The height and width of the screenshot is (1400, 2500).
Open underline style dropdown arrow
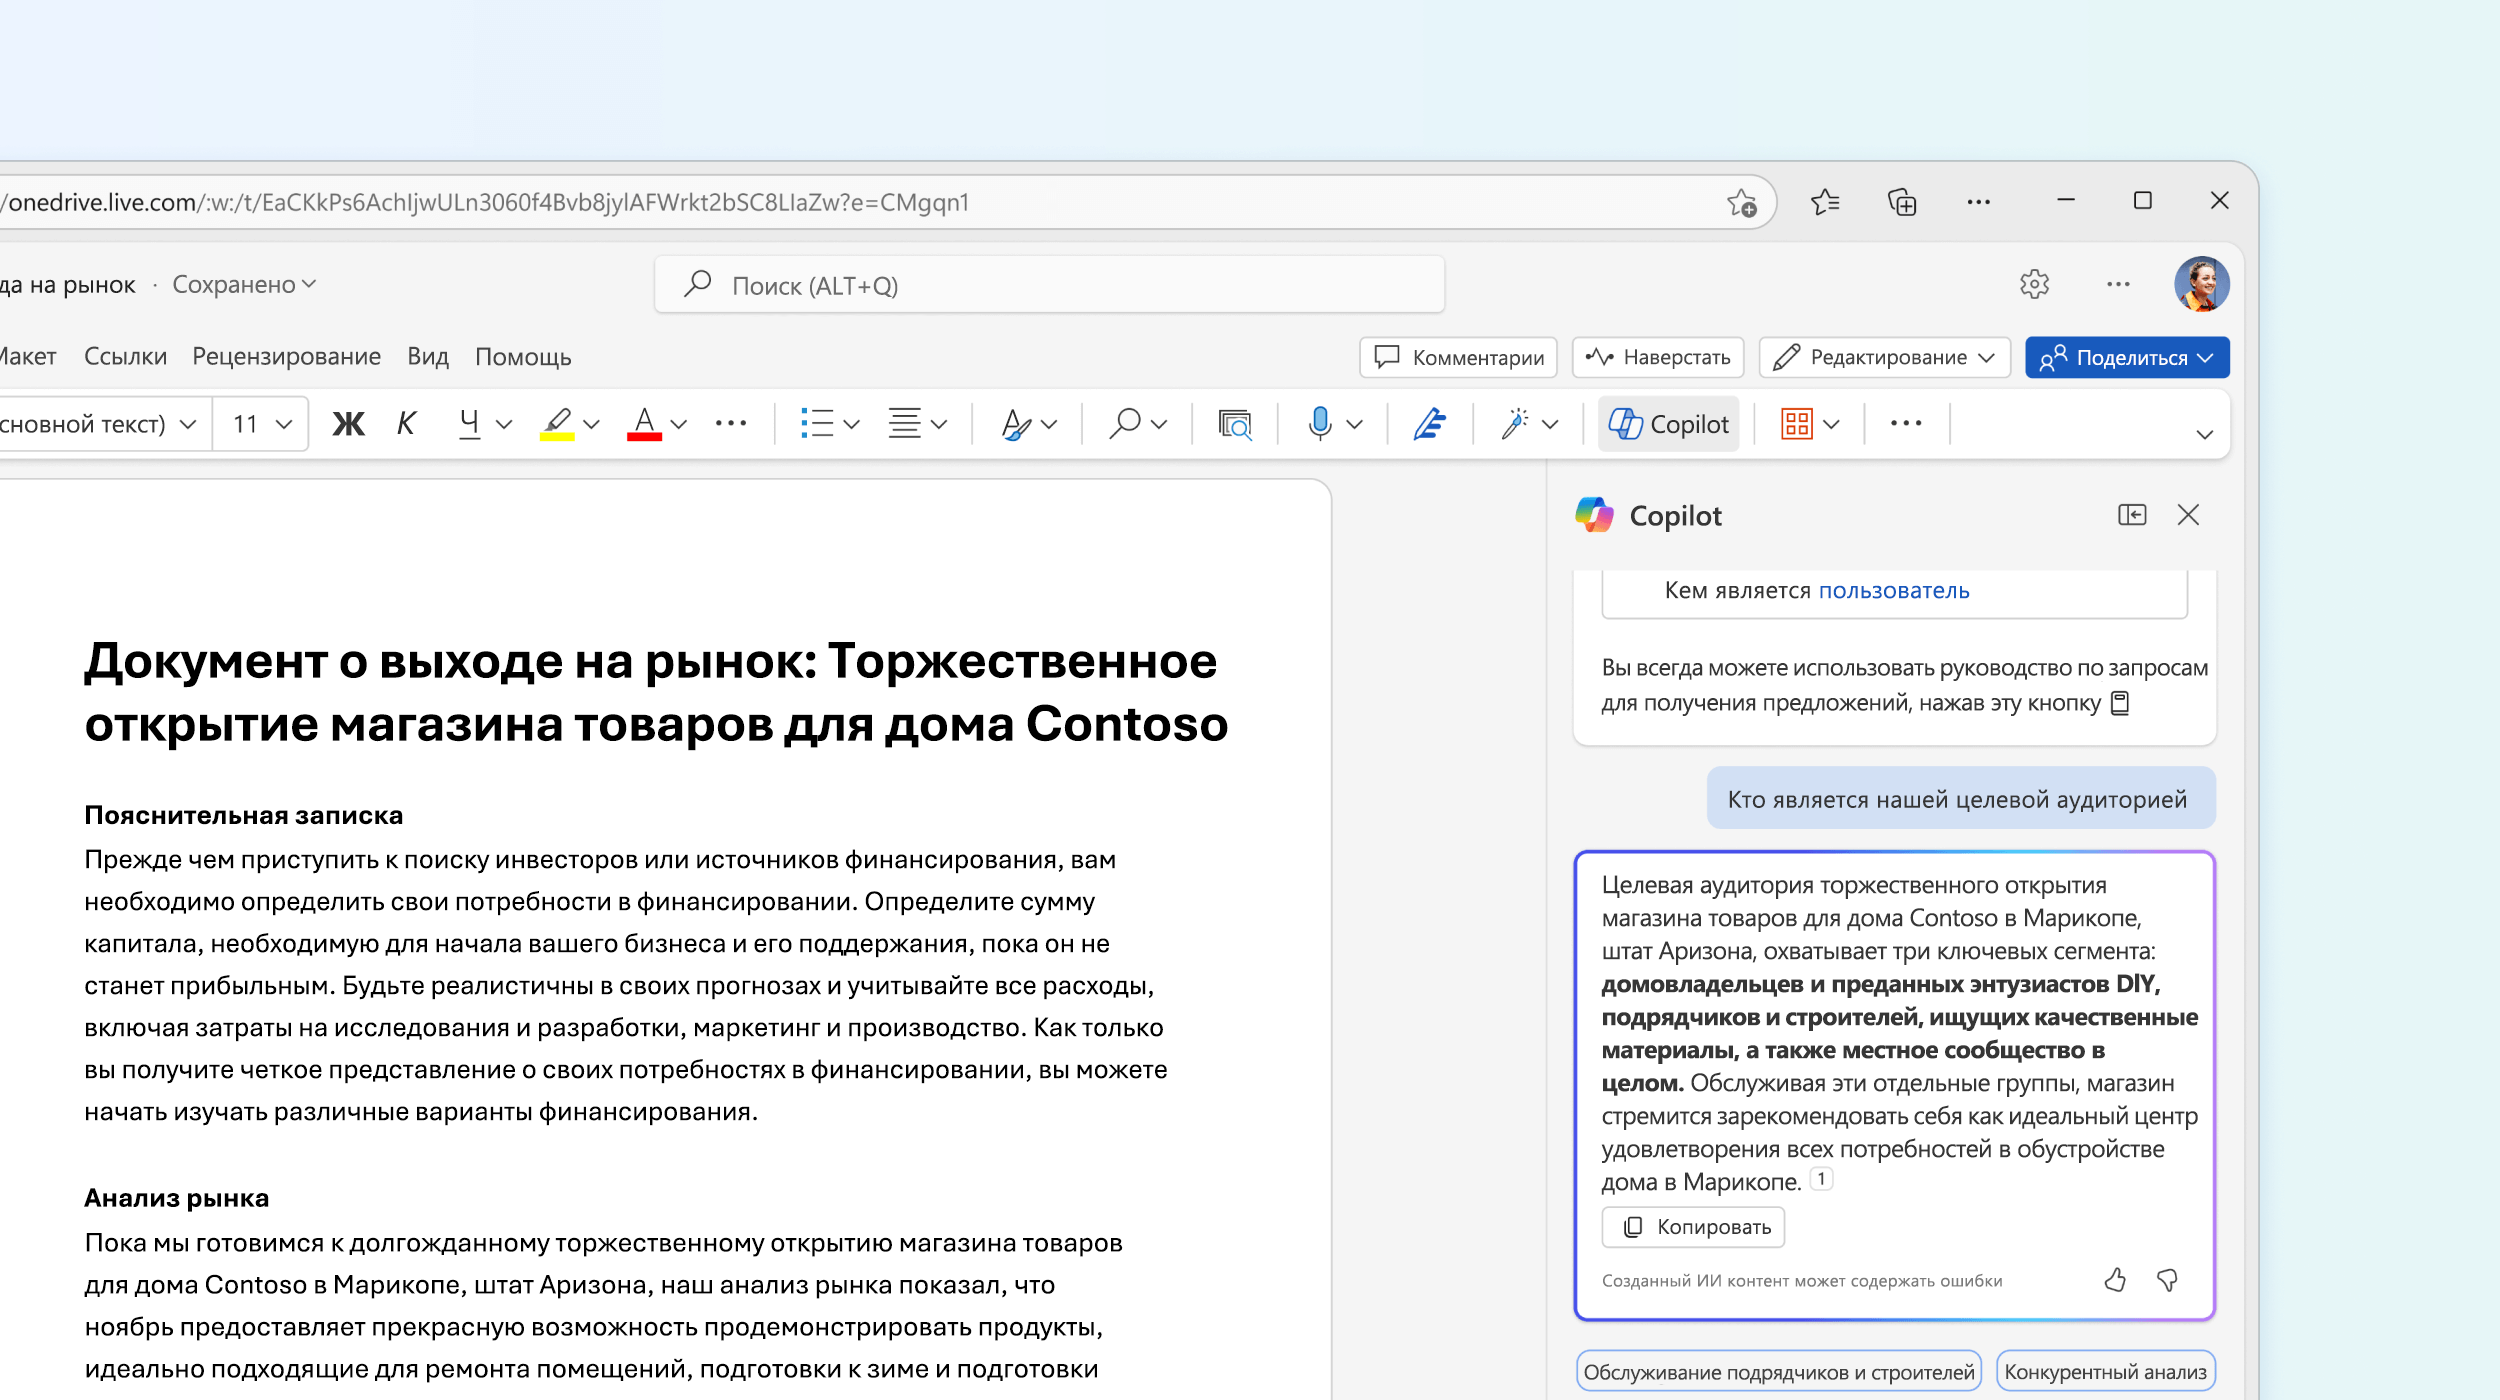(x=504, y=424)
